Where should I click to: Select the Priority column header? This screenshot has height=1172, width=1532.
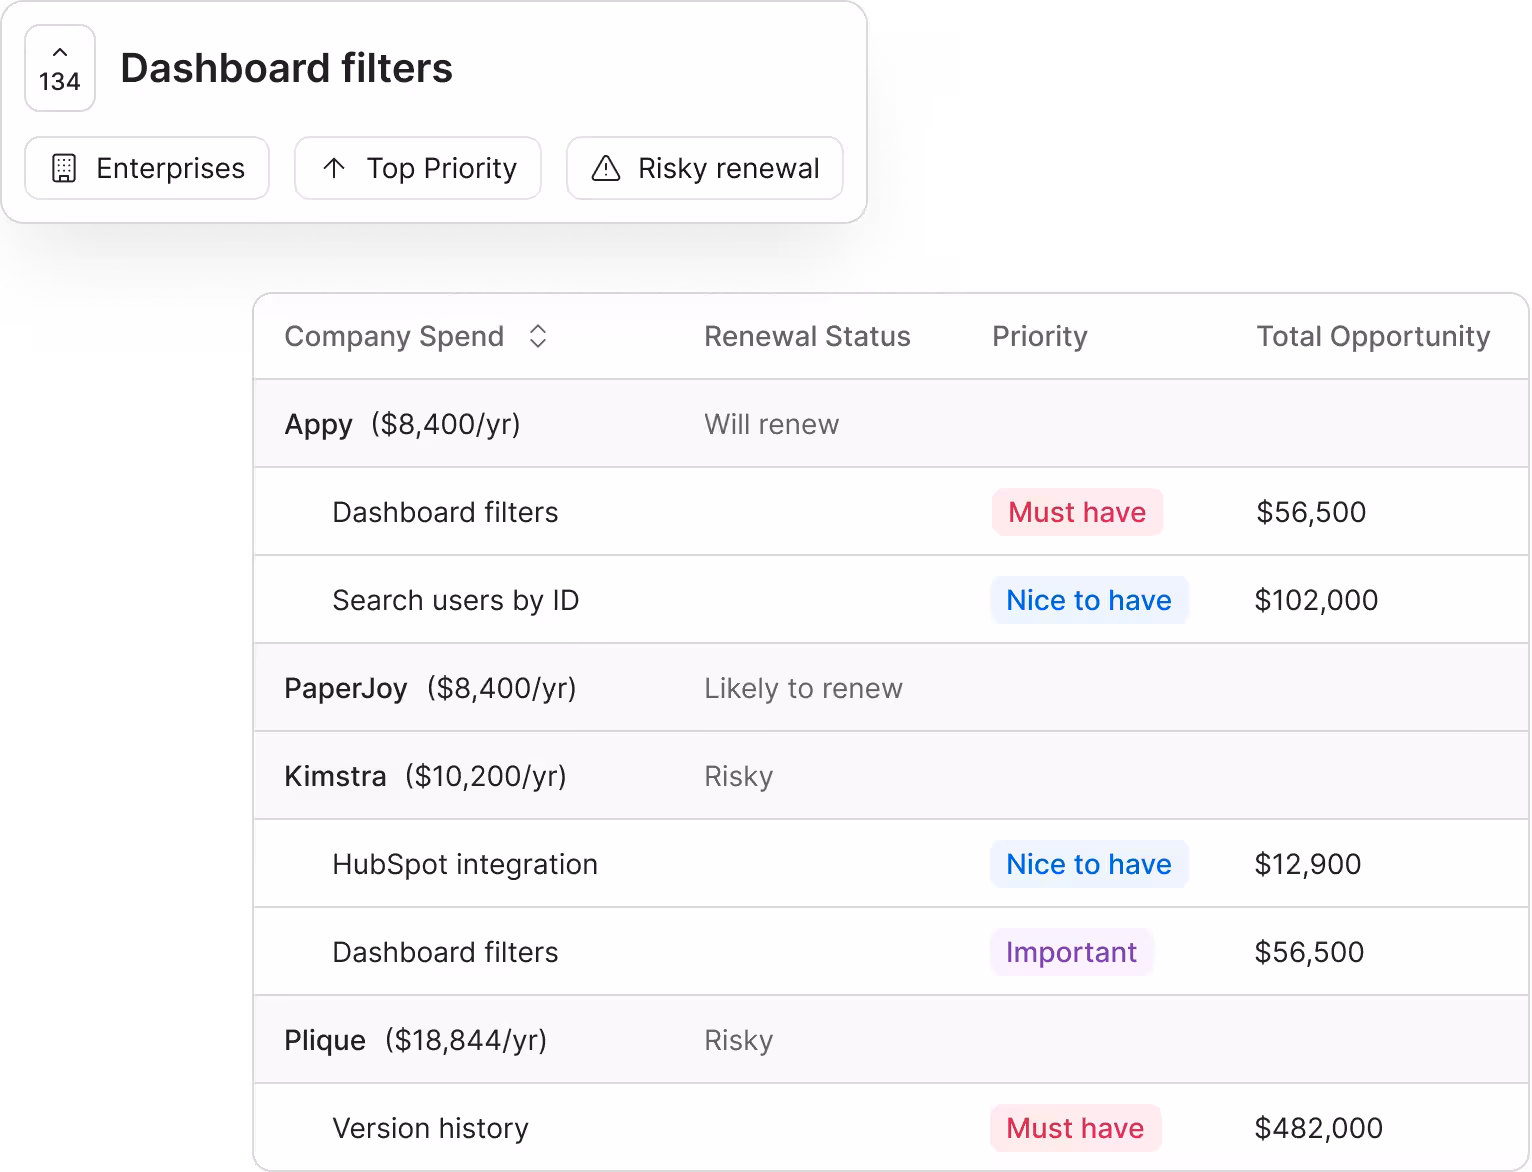(x=1039, y=336)
